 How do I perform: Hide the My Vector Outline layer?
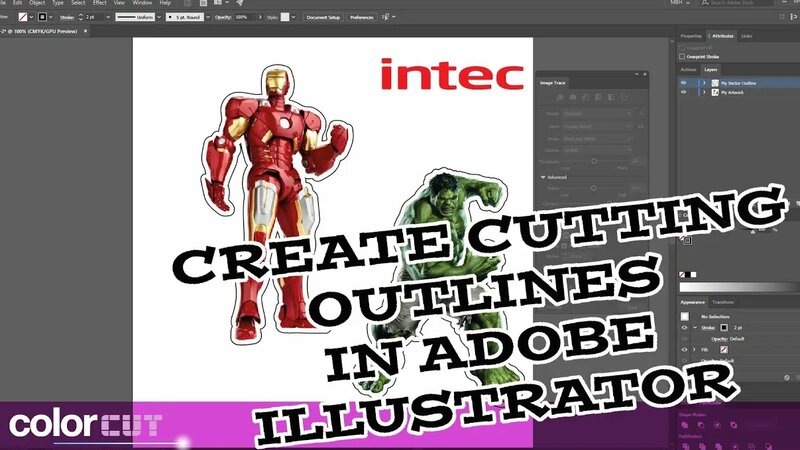tap(684, 83)
